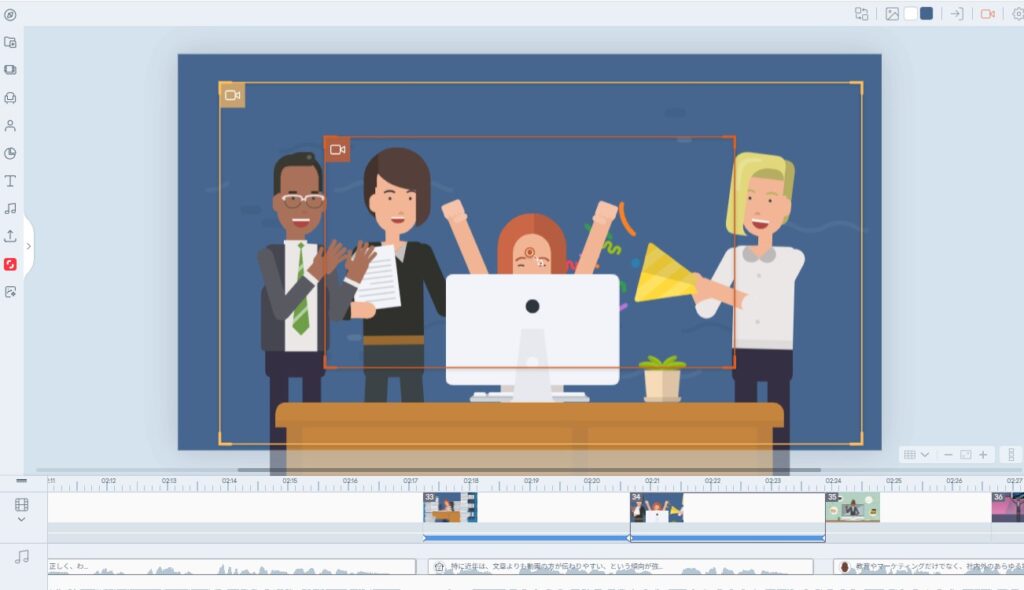
Task: Pick the dark blue background color swatch
Action: click(x=926, y=14)
